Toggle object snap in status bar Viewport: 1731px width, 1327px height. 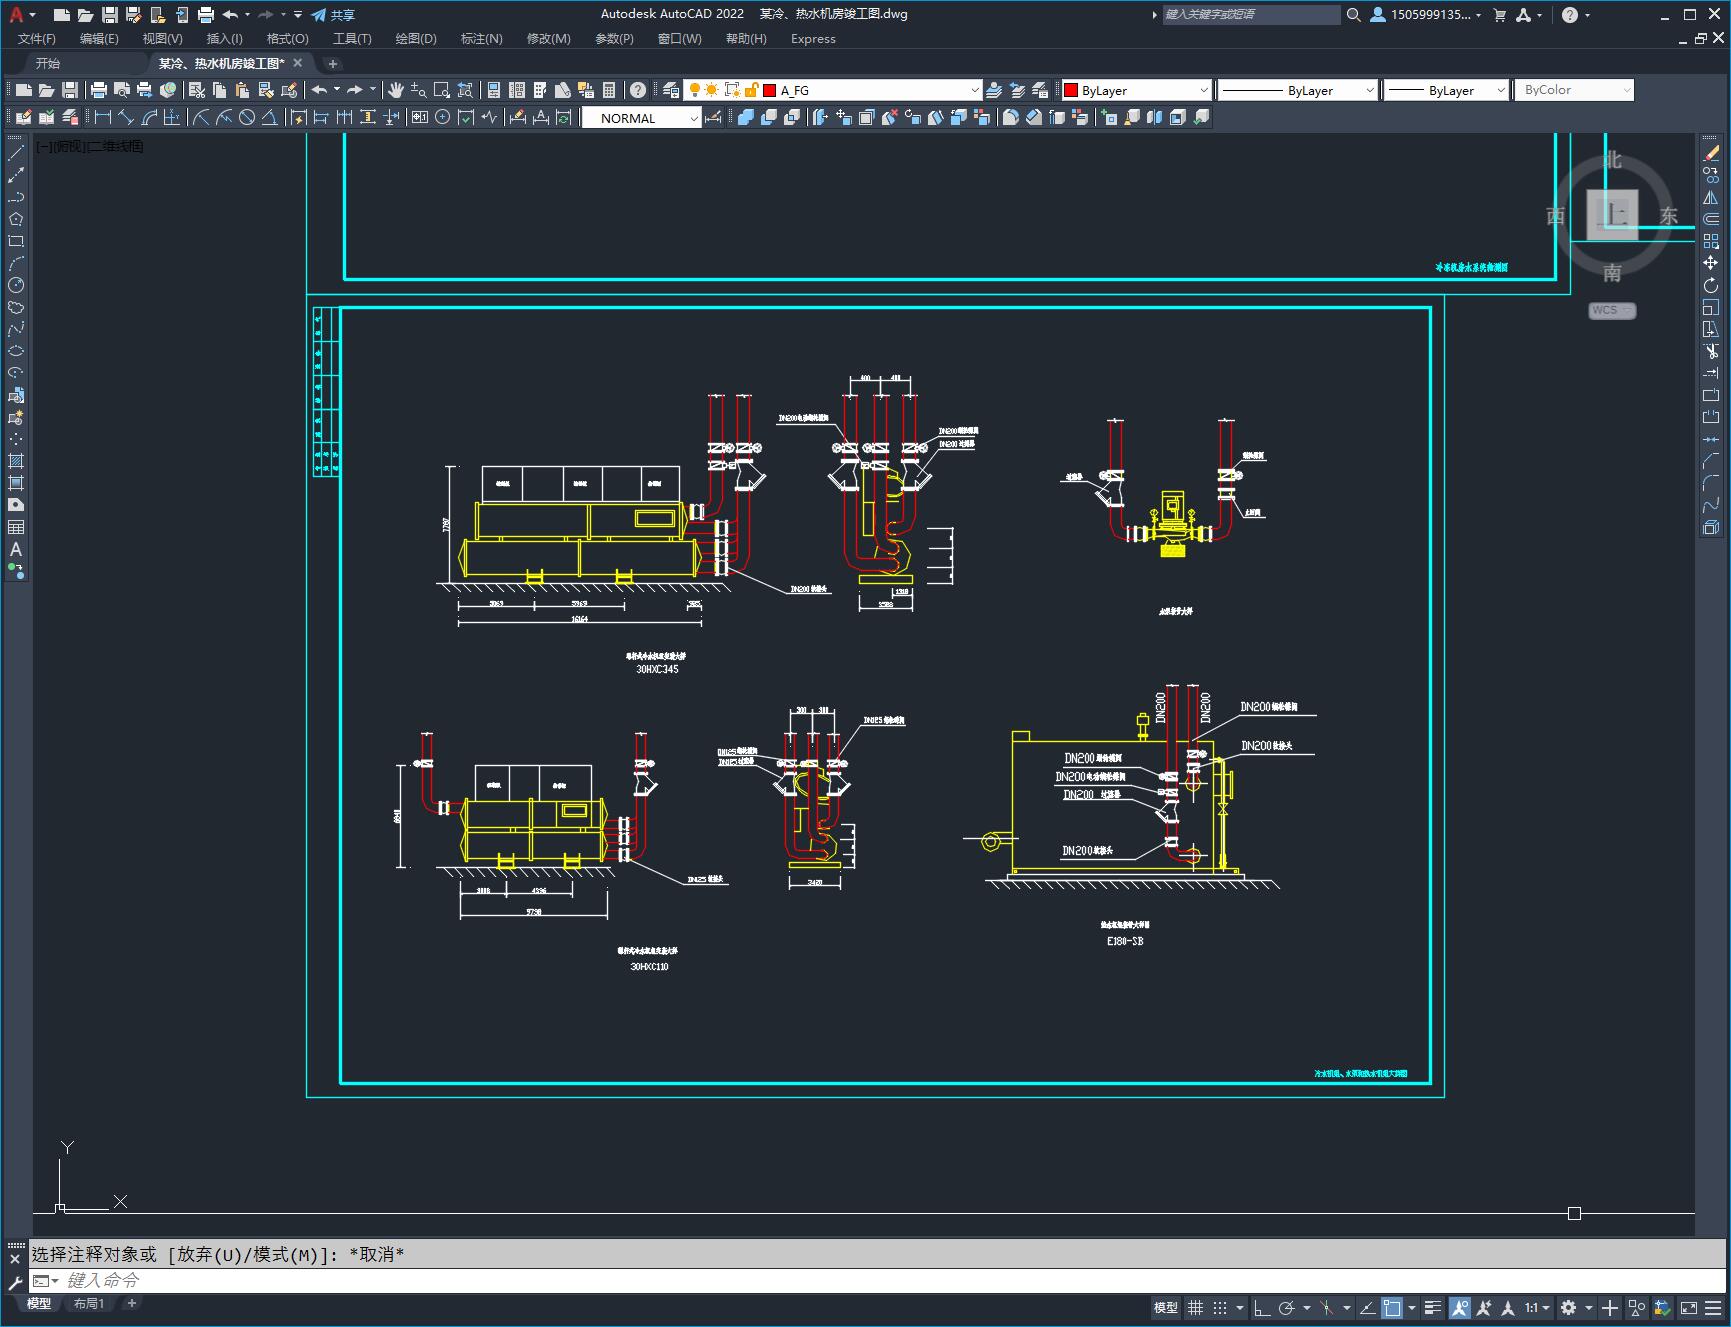pyautogui.click(x=1392, y=1307)
